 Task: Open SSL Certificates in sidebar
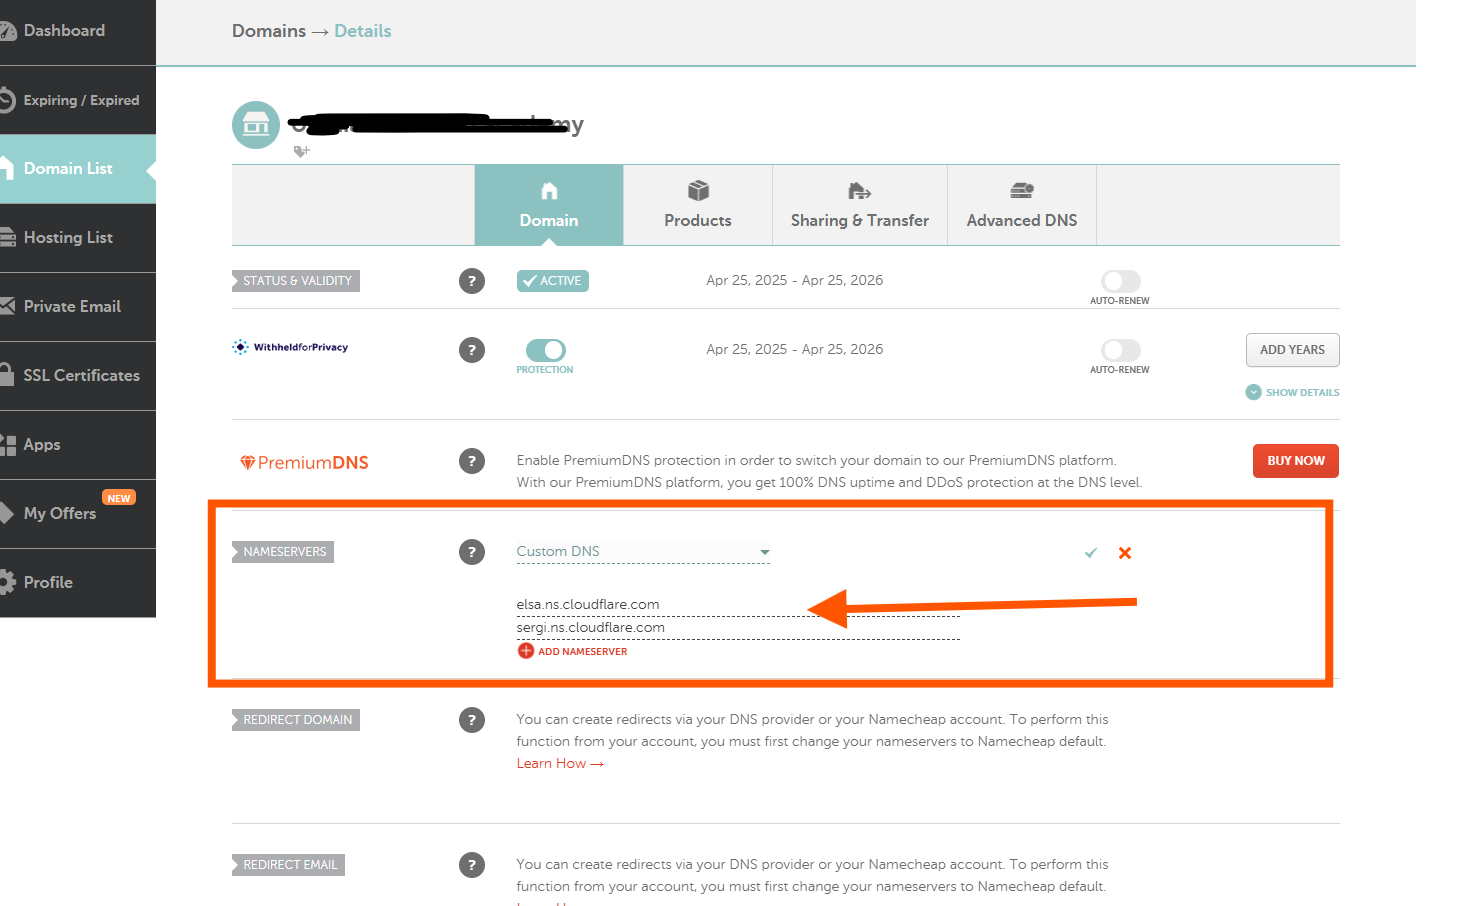tap(80, 376)
